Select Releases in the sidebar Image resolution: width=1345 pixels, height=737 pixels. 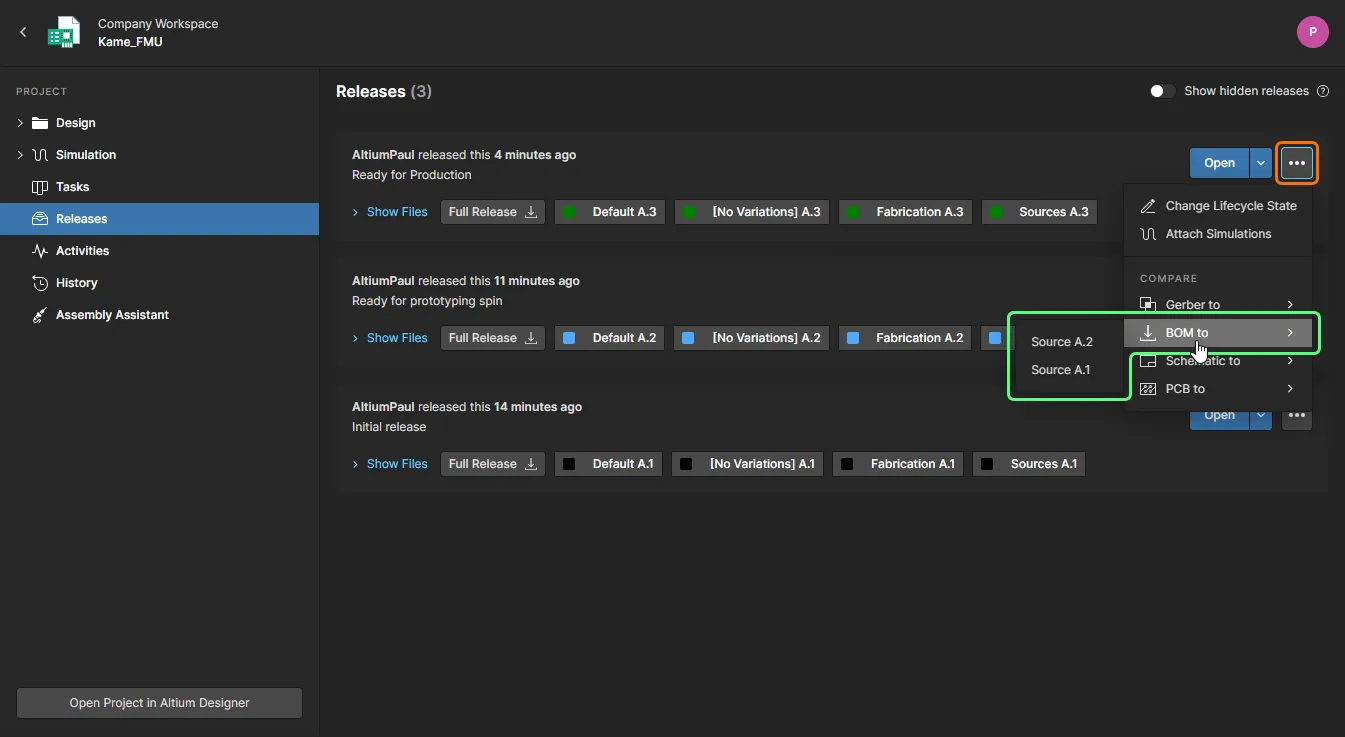pyautogui.click(x=159, y=219)
